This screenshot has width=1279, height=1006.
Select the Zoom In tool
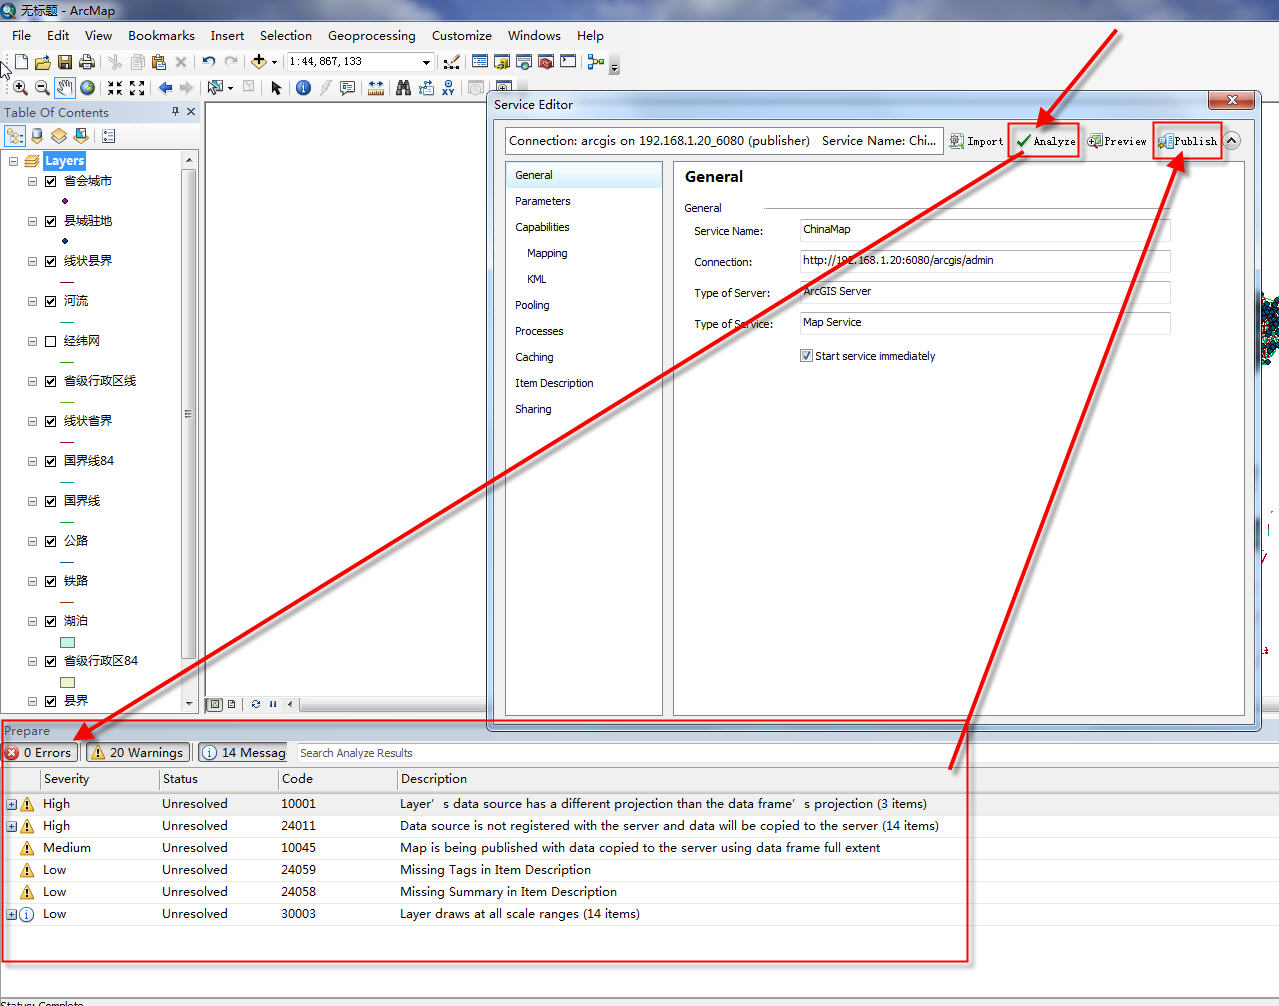click(x=20, y=88)
